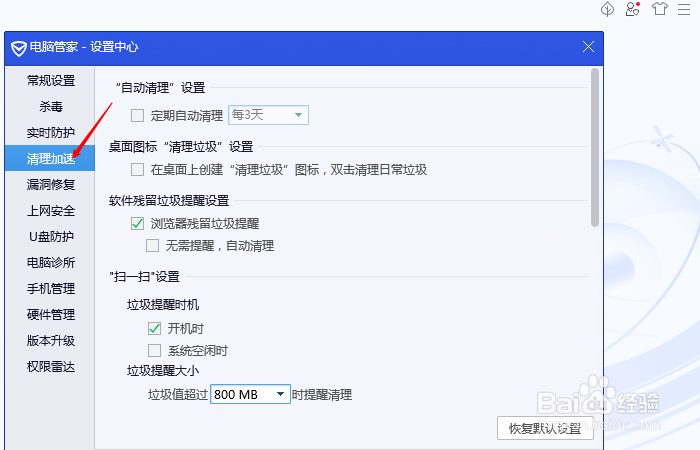Click the 垃圾提醒时机 label
The height and width of the screenshot is (450, 700).
pyautogui.click(x=163, y=305)
